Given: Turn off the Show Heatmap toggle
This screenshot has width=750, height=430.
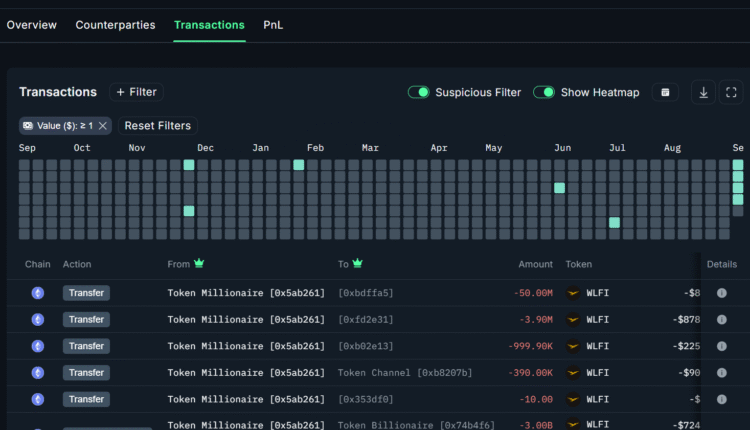Looking at the screenshot, I should pos(544,92).
